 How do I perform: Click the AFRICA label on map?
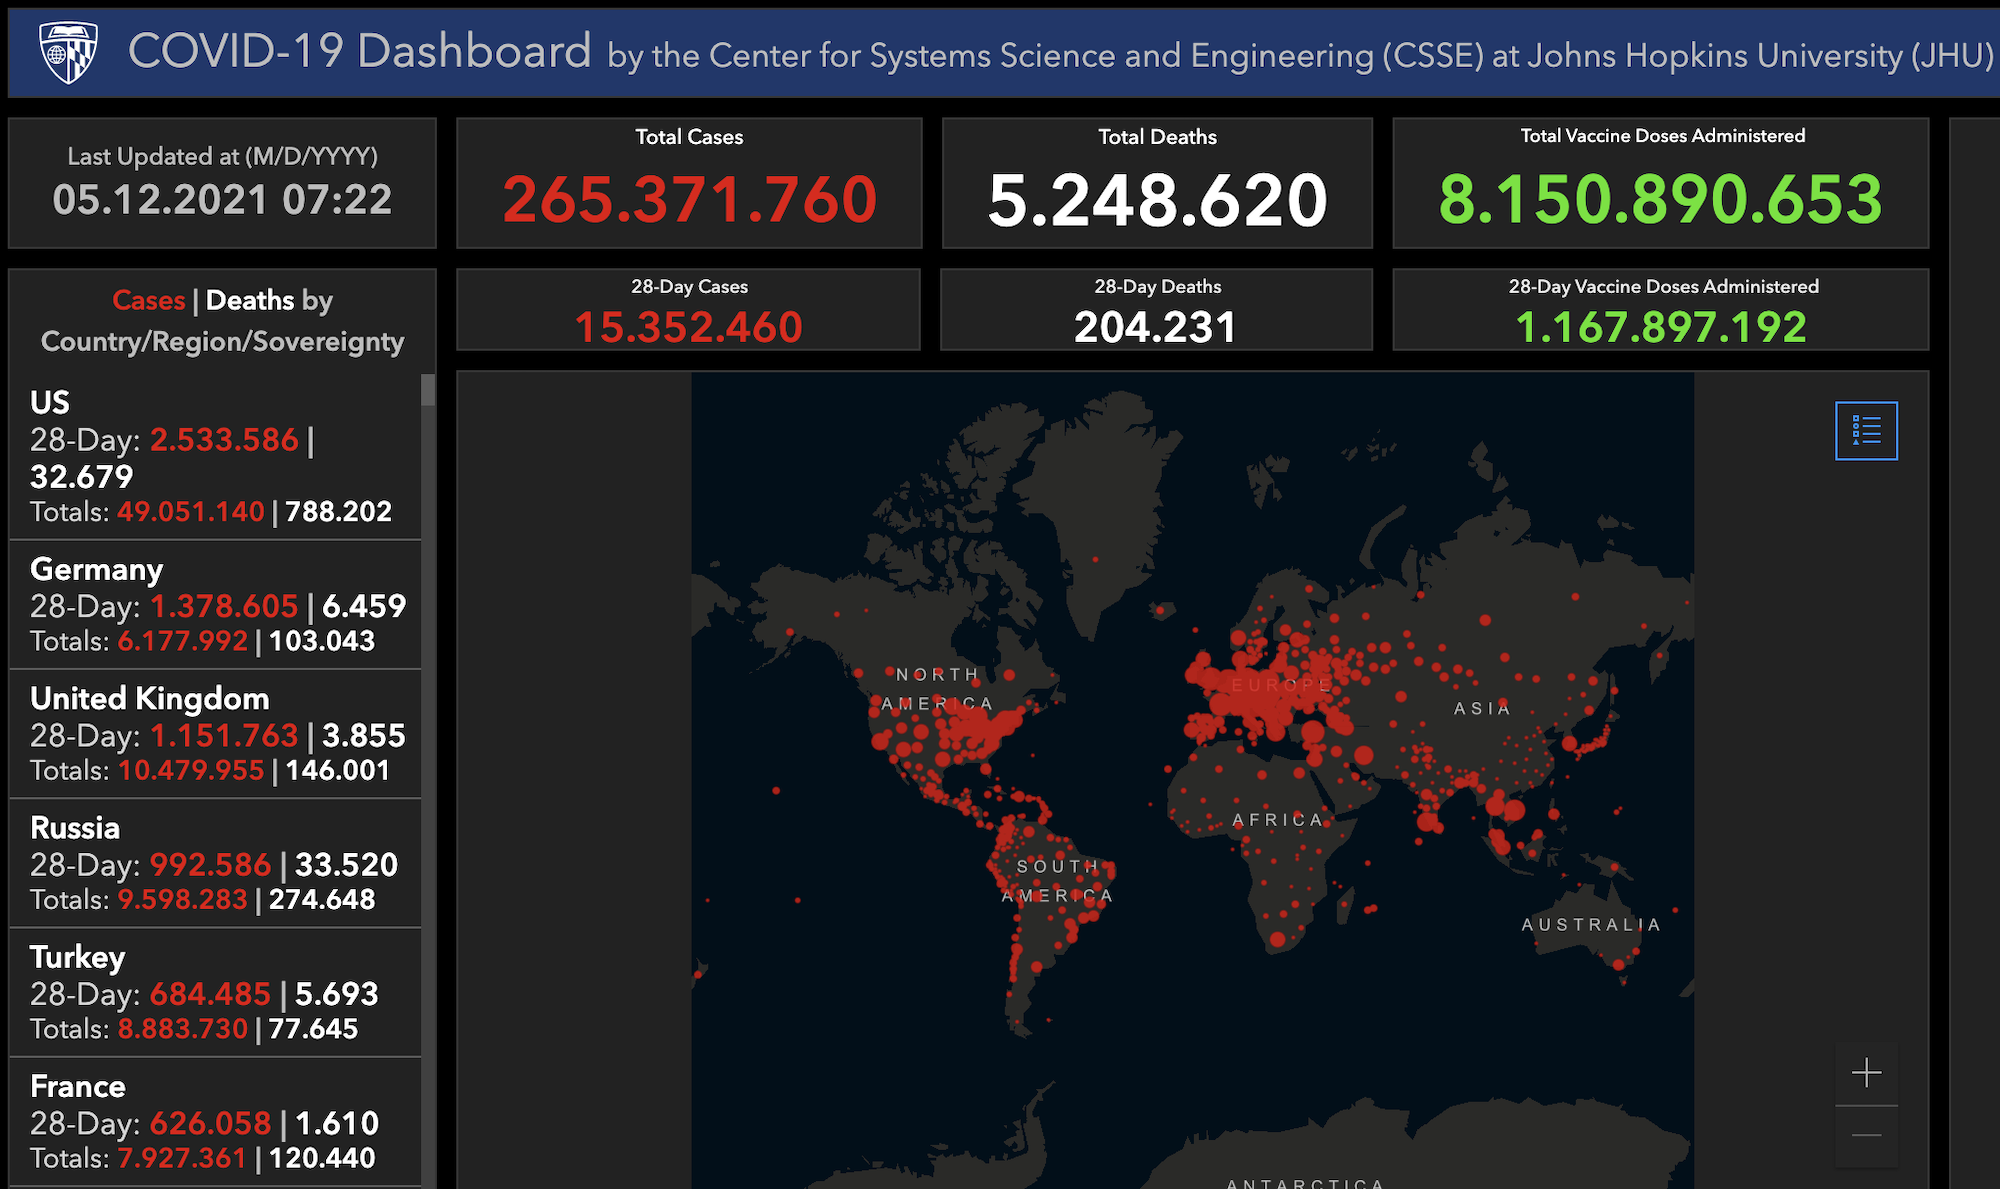(1278, 820)
